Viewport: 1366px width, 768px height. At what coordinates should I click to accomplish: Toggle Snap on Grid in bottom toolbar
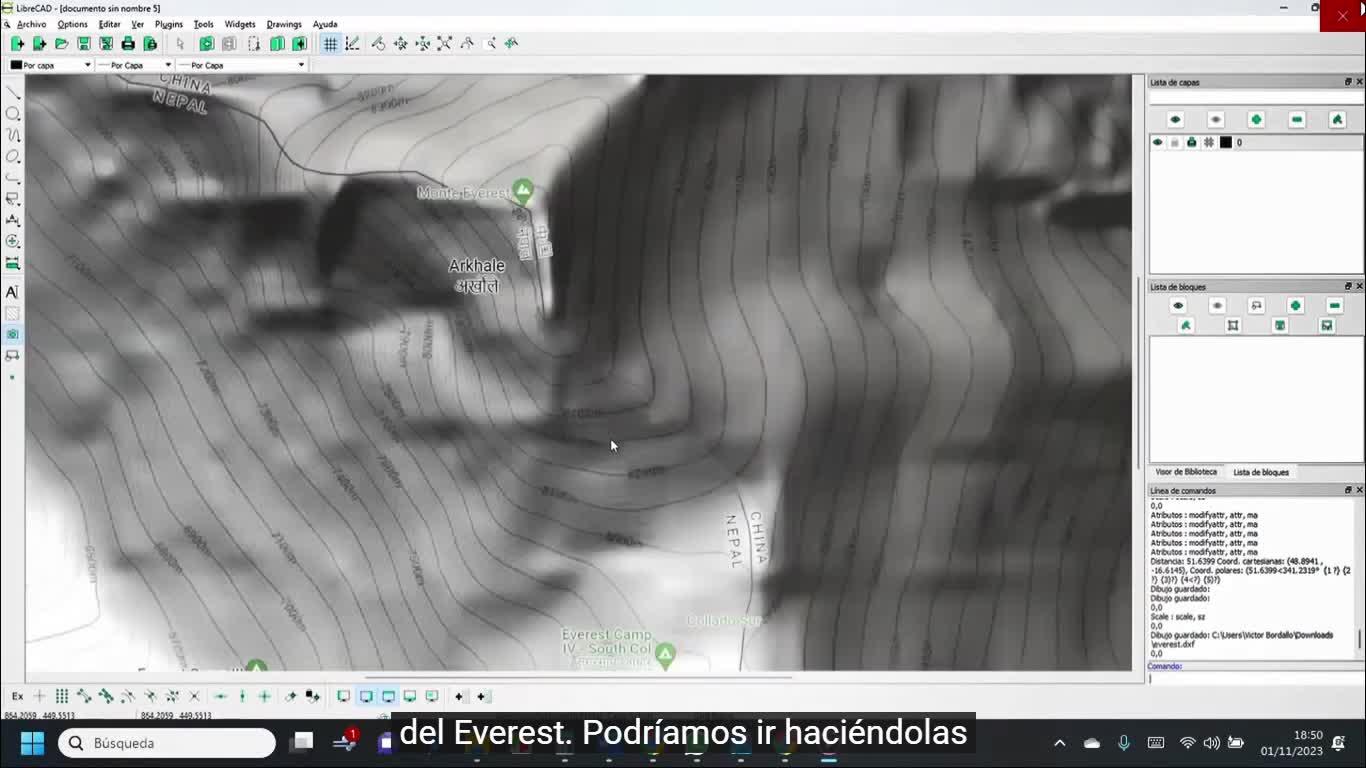(62, 696)
